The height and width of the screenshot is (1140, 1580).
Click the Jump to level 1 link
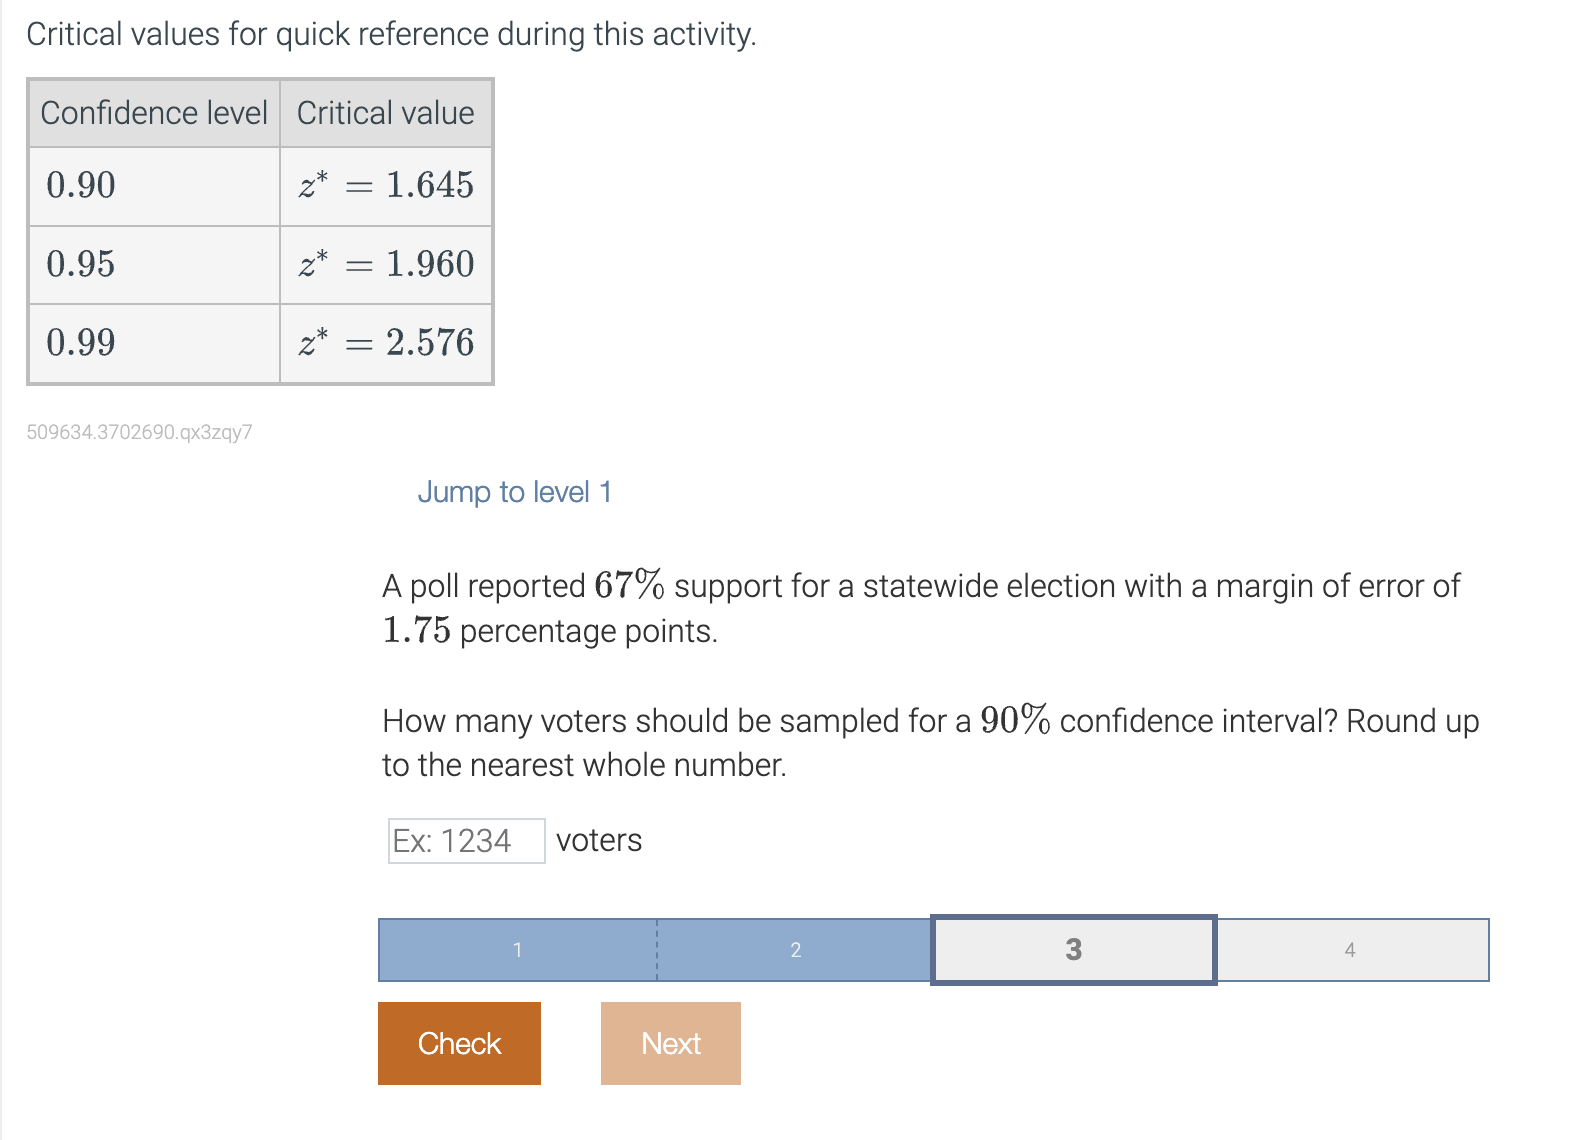click(514, 492)
